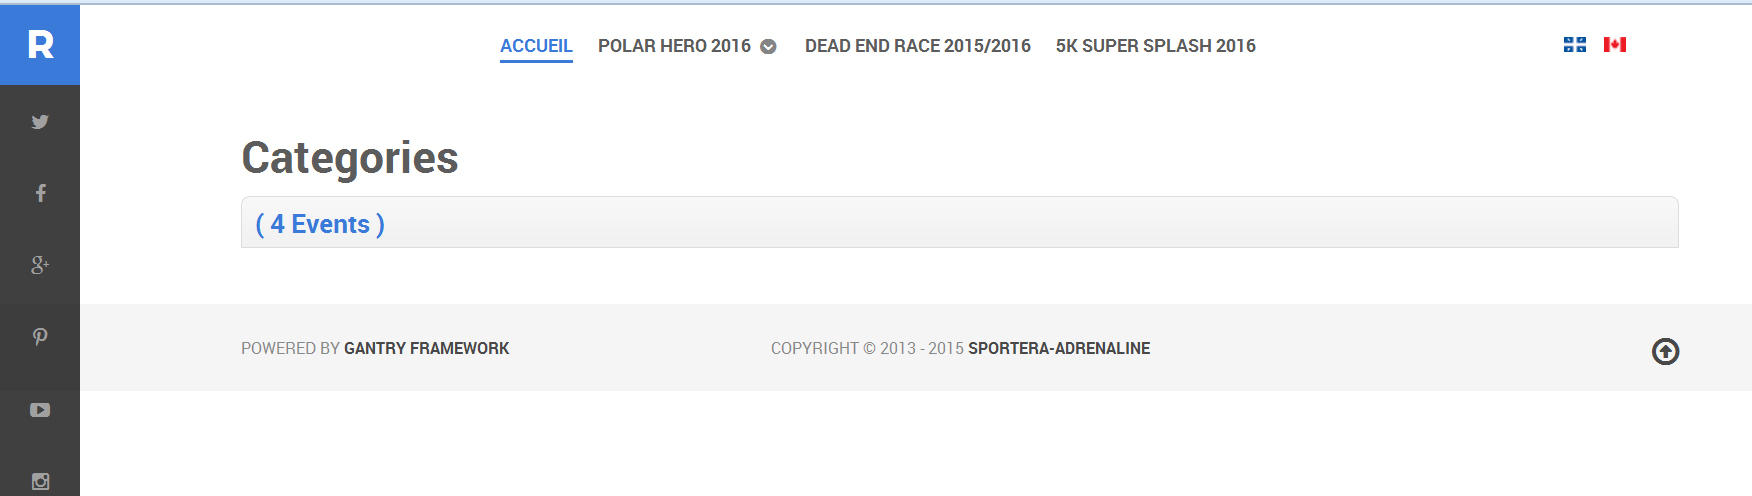Open the POLAR HERO 2016 menu item
The width and height of the screenshot is (1752, 496).
pyautogui.click(x=674, y=46)
